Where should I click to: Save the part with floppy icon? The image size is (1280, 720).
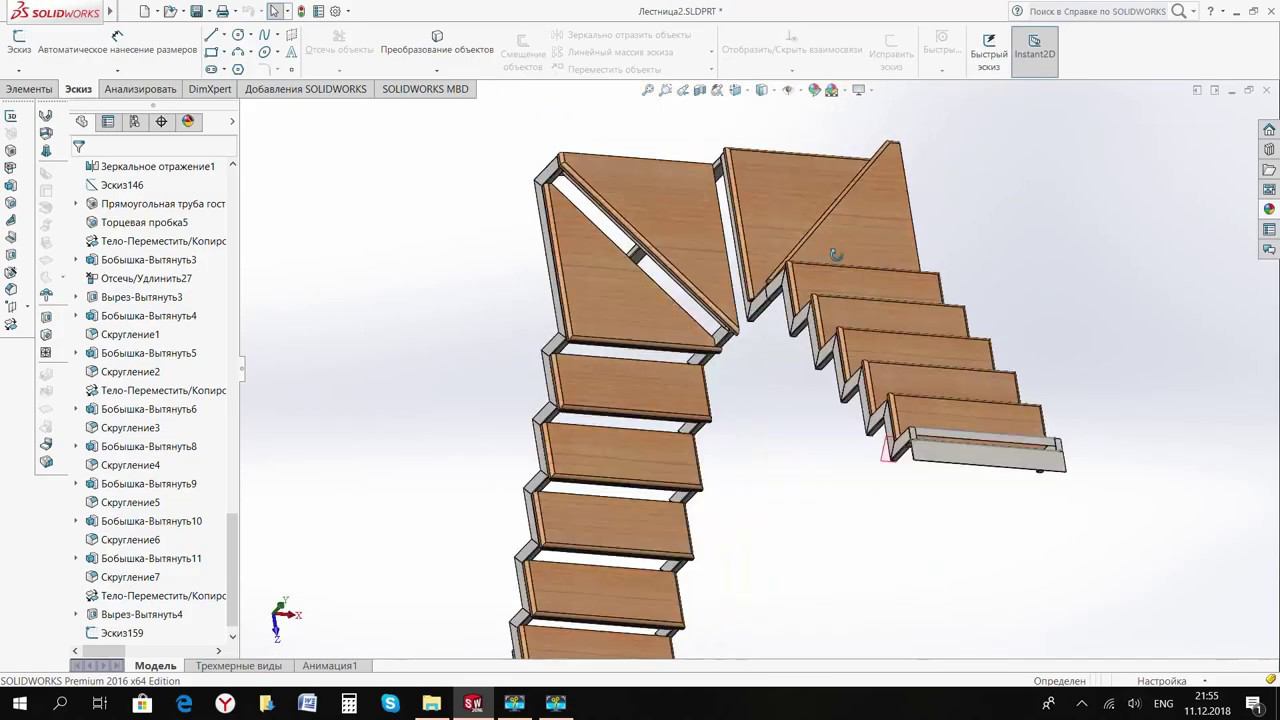point(196,12)
